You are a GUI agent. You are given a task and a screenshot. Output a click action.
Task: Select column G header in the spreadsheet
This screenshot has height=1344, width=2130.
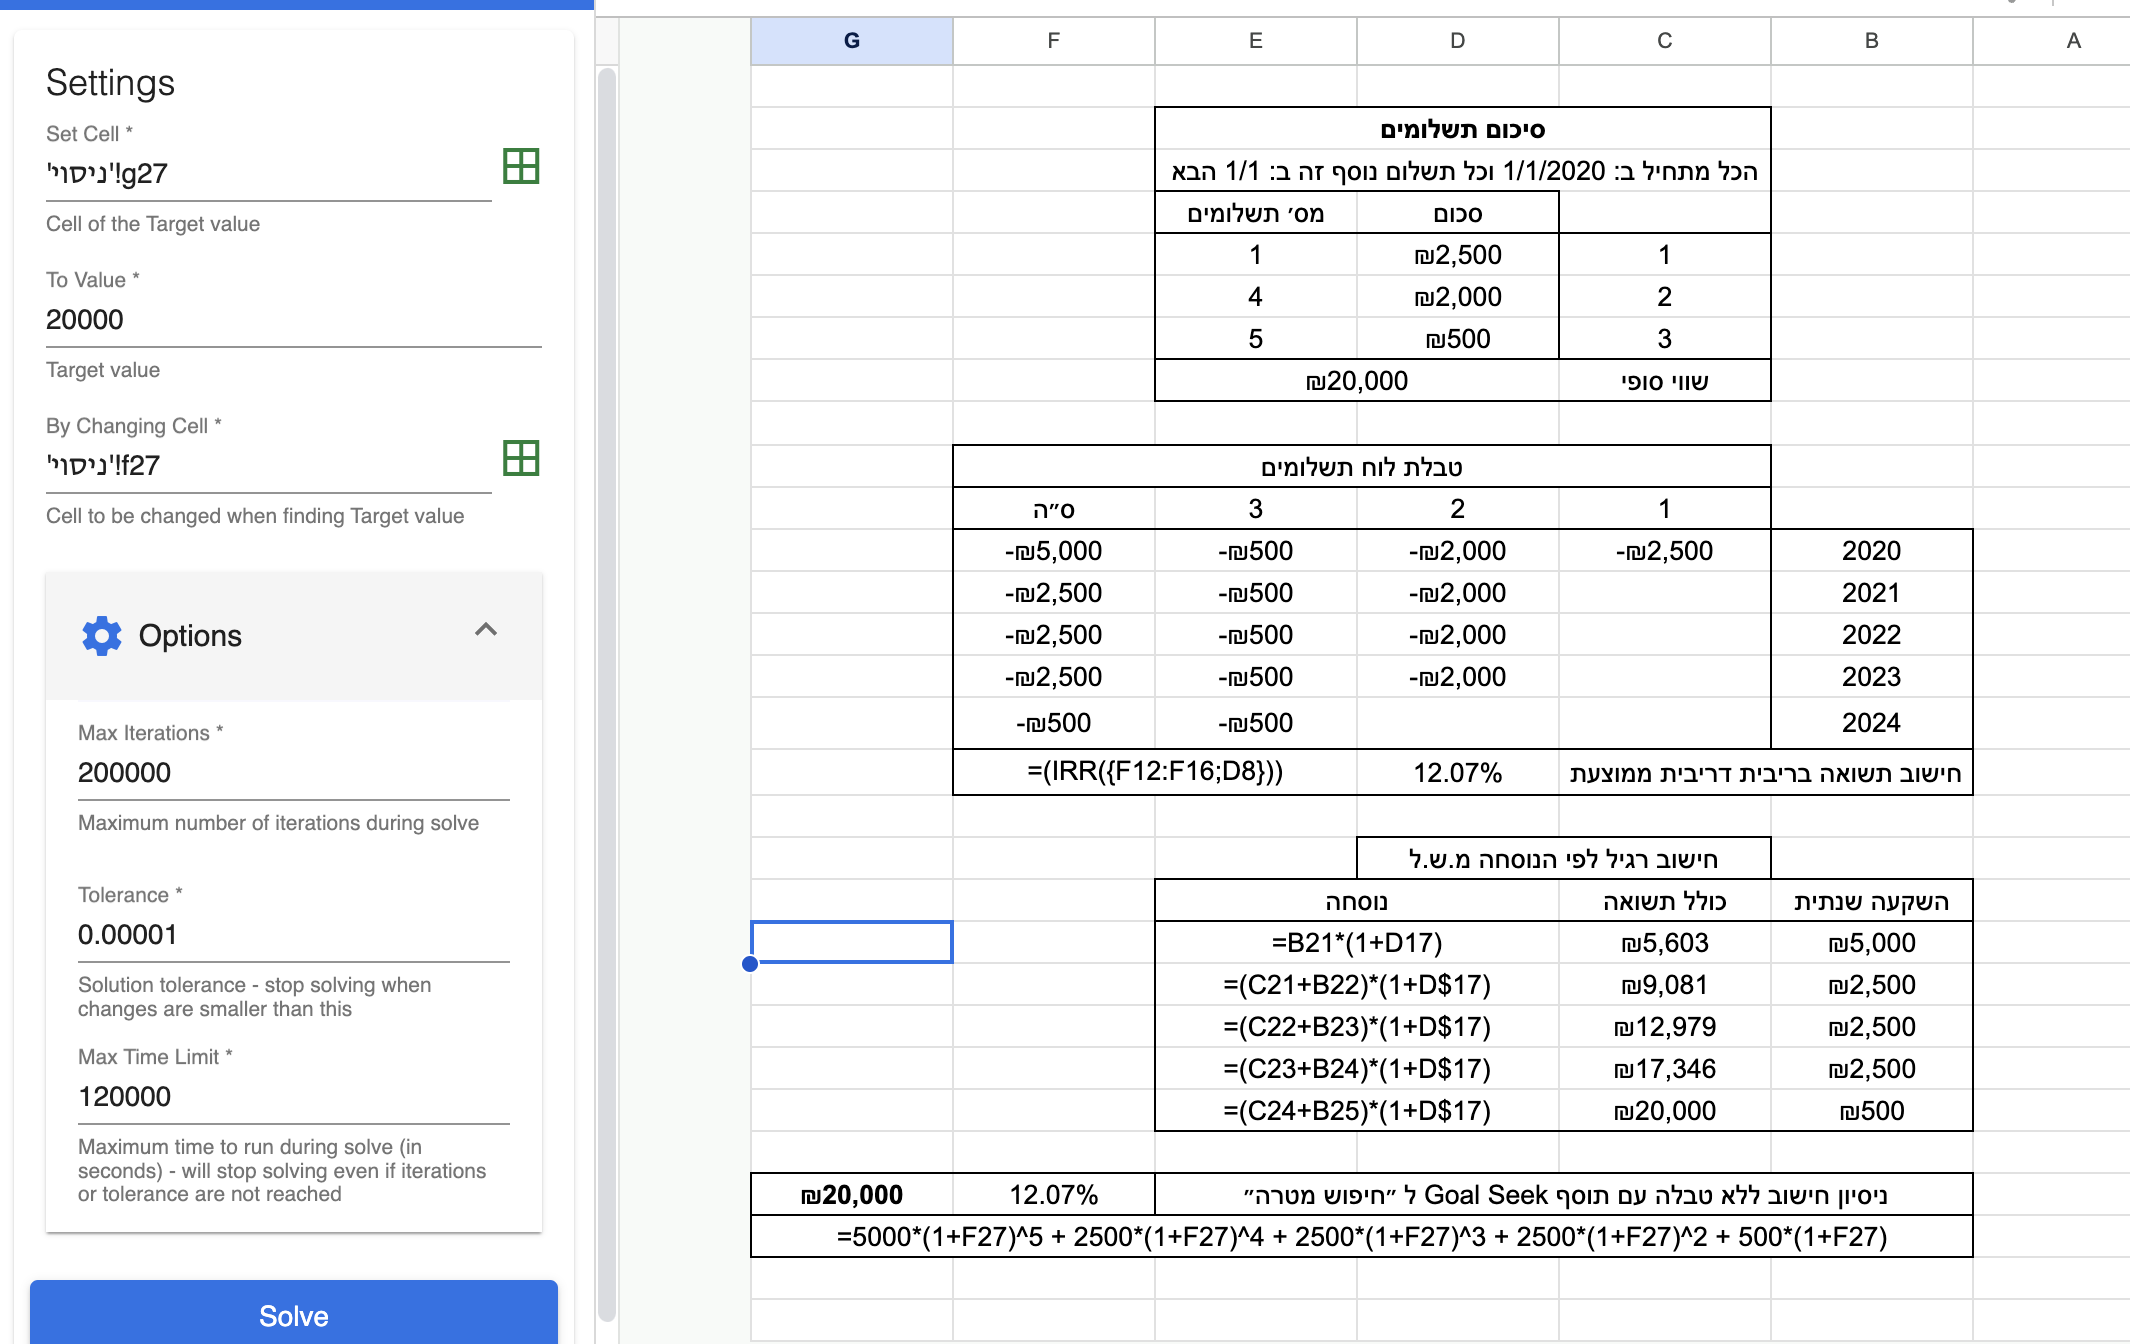[x=851, y=41]
